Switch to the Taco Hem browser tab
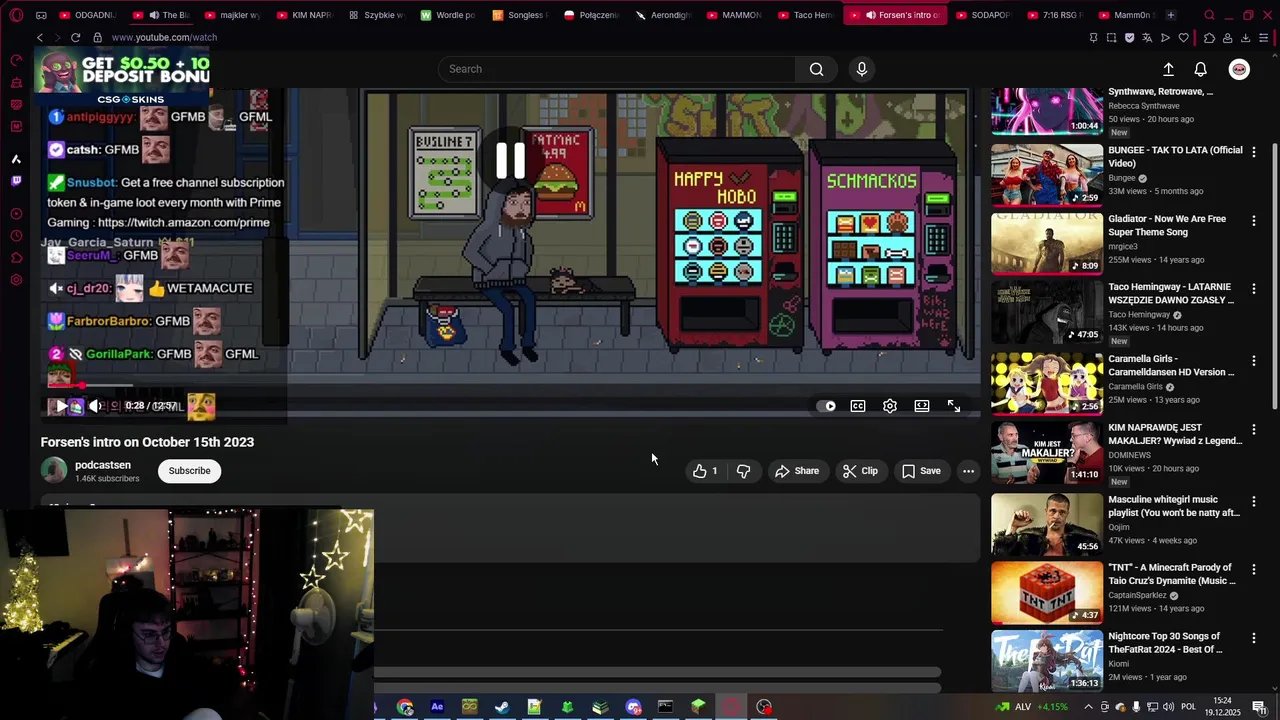1280x720 pixels. (x=805, y=15)
